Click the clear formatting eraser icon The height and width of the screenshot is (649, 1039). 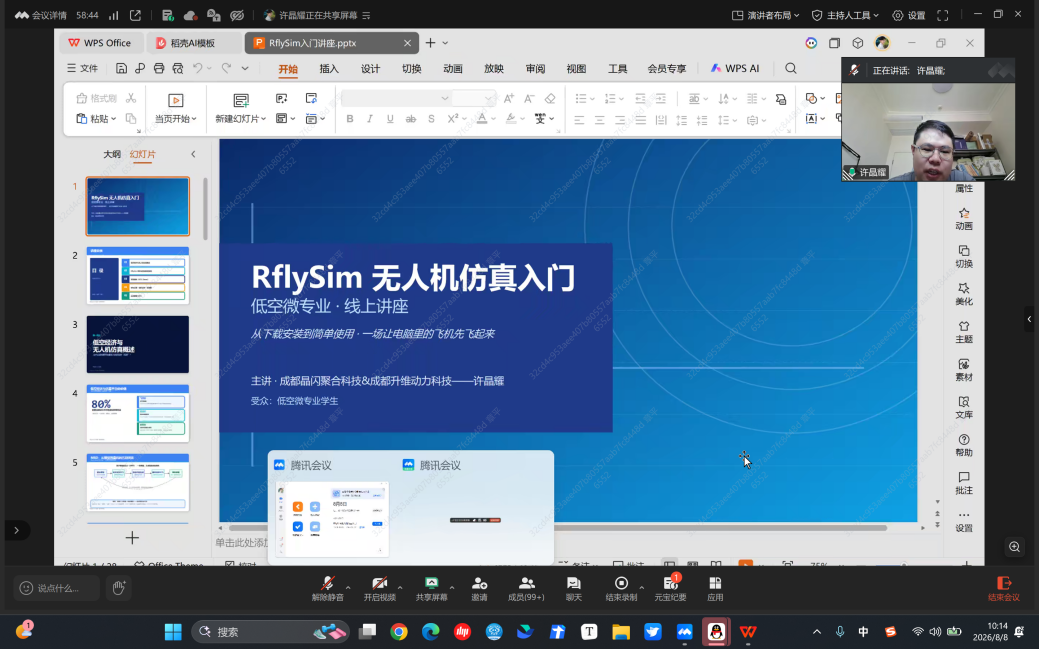coord(549,98)
